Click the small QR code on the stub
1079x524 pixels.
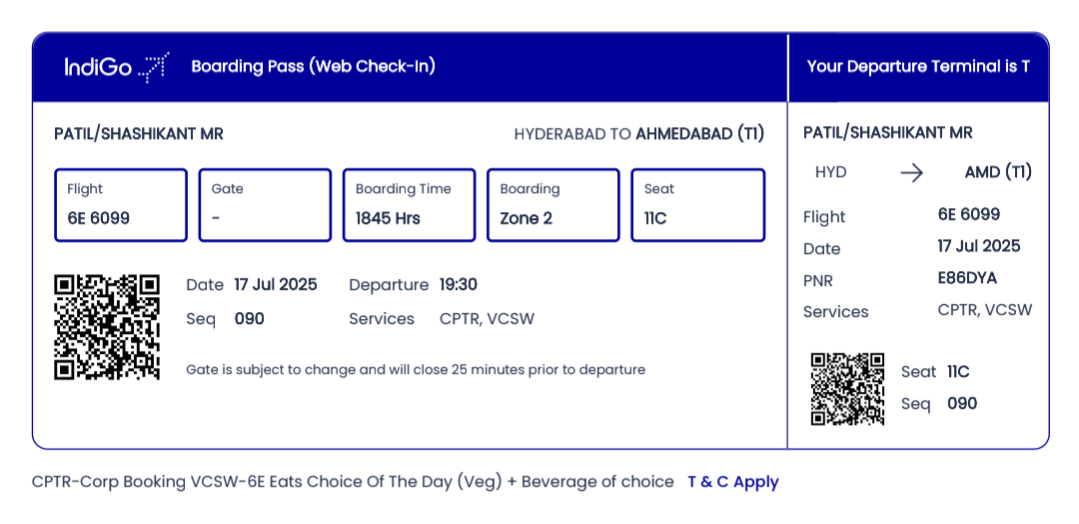pos(847,388)
